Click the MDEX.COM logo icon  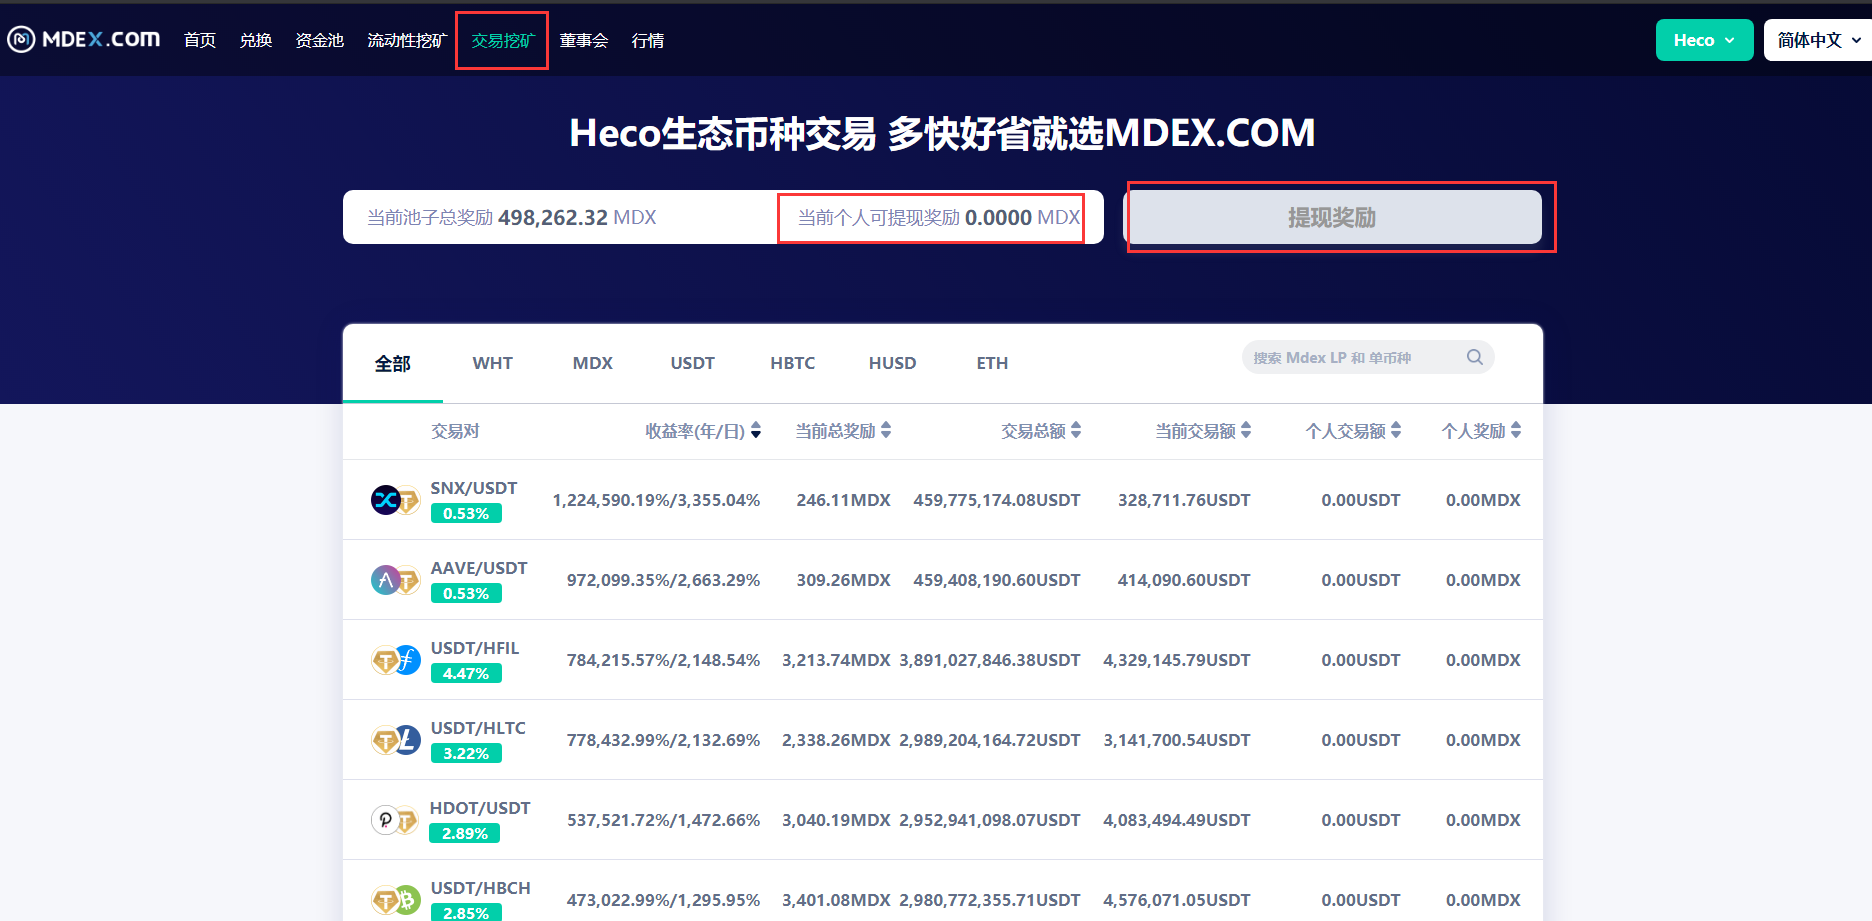(20, 39)
